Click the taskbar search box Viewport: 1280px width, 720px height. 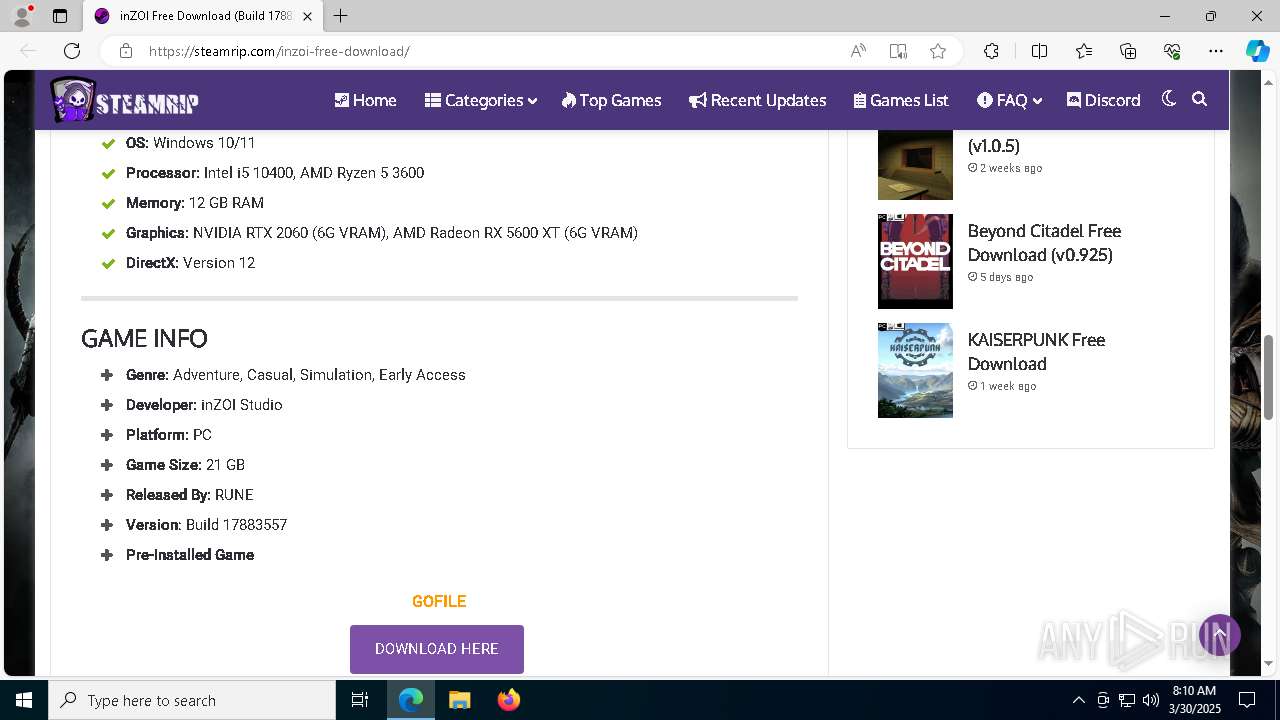[192, 700]
